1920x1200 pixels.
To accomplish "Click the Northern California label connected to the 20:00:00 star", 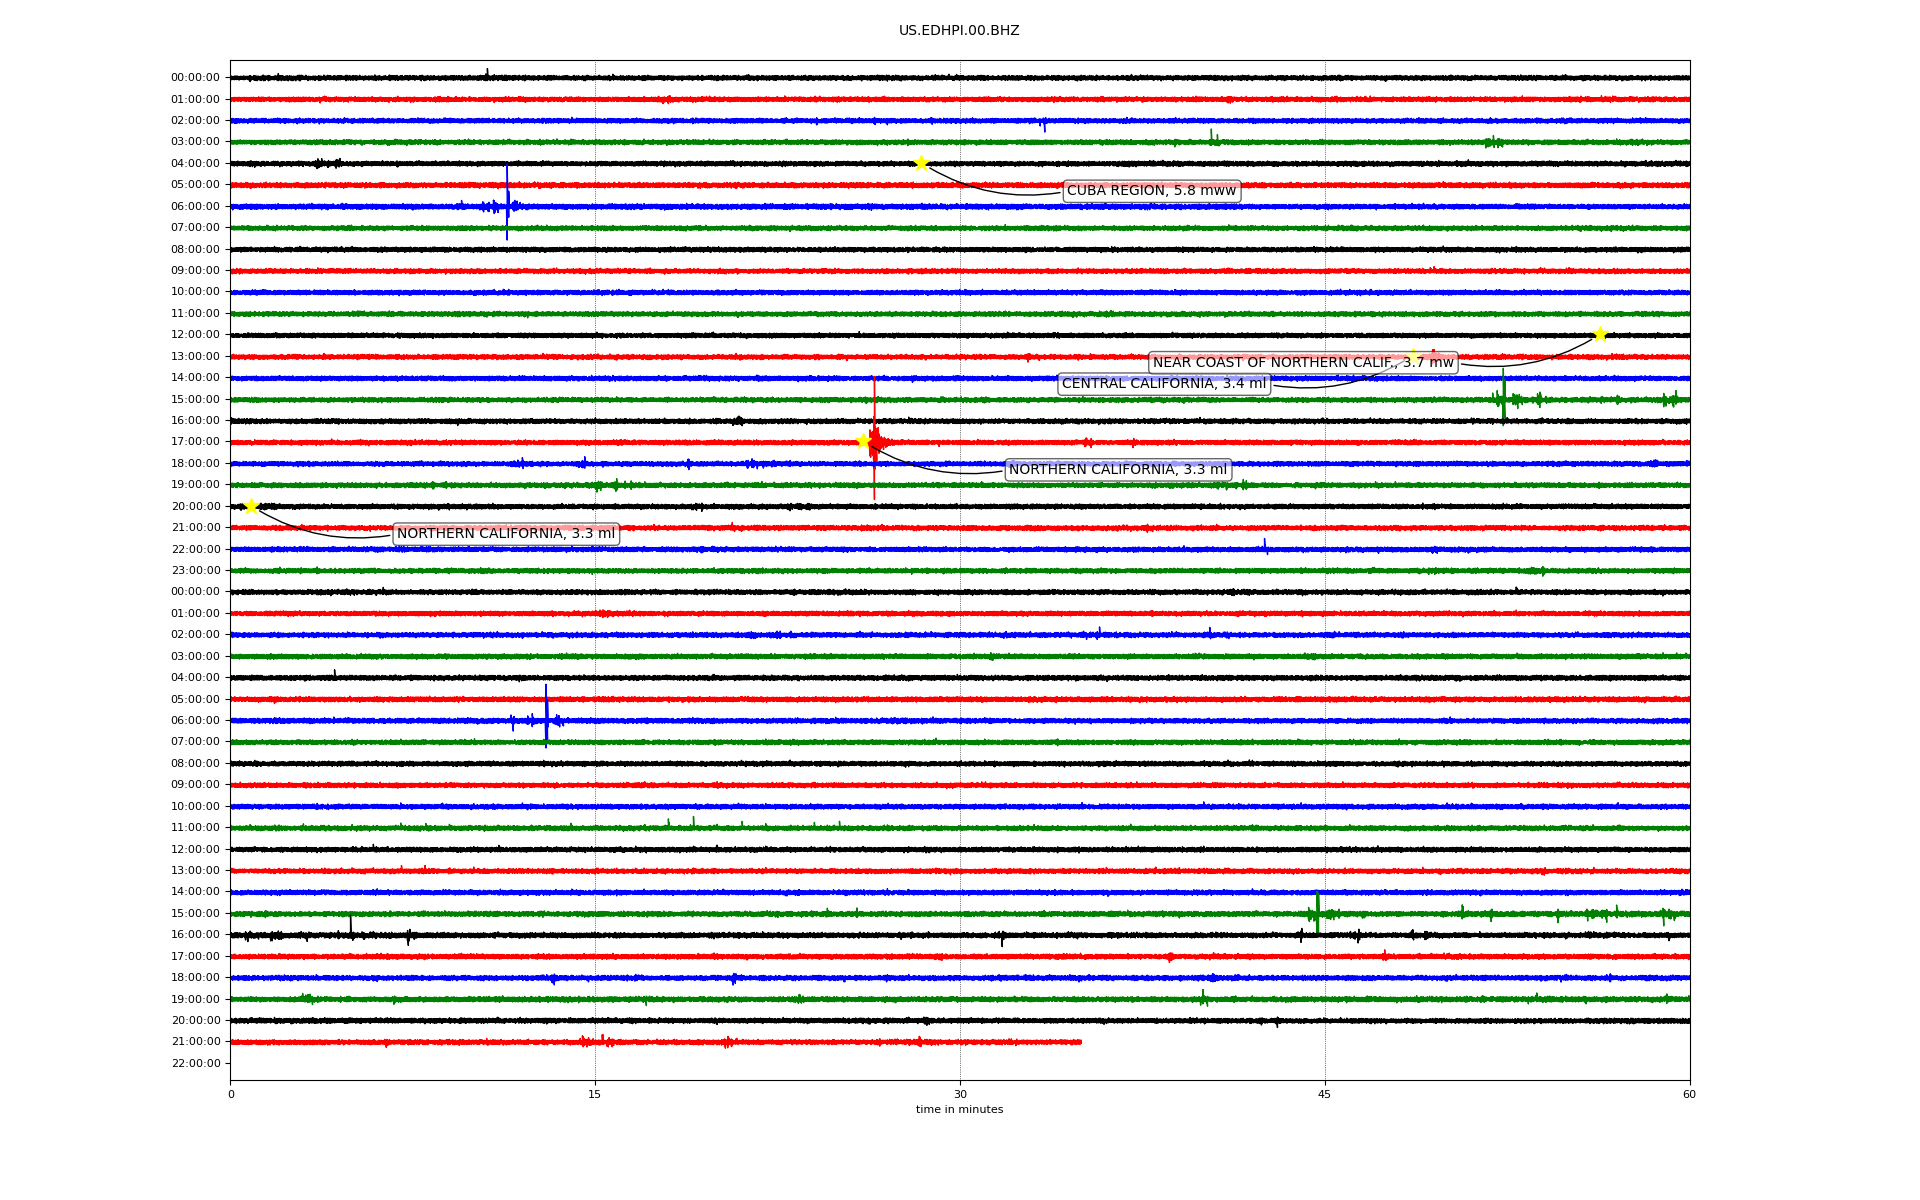I will pyautogui.click(x=505, y=534).
